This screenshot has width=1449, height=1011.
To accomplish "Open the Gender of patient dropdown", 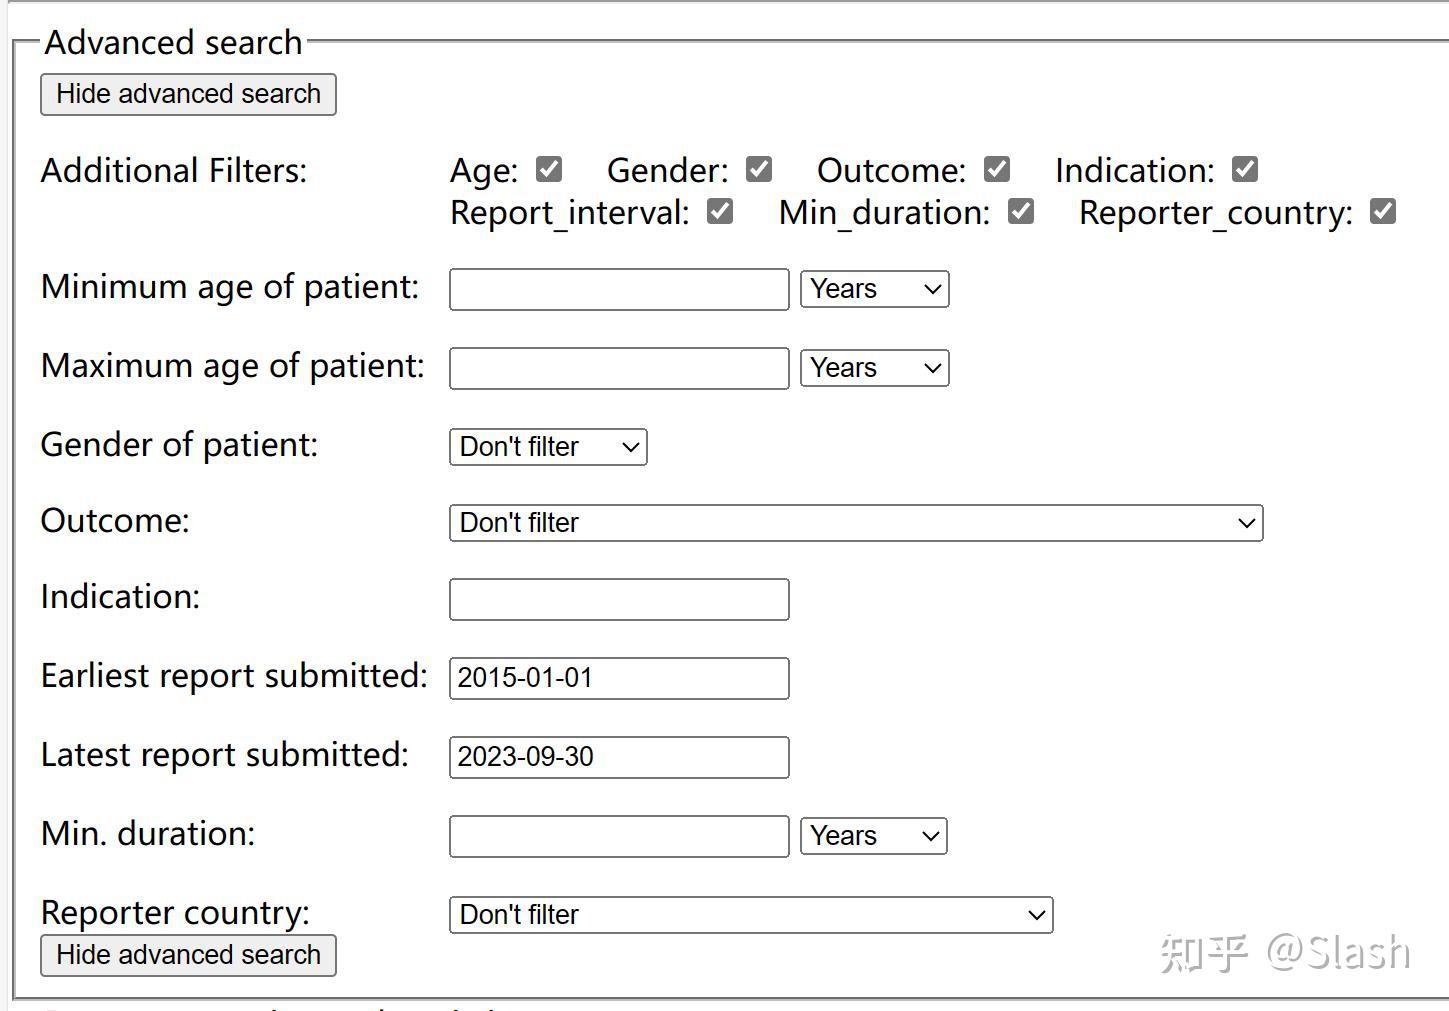I will click(x=548, y=447).
